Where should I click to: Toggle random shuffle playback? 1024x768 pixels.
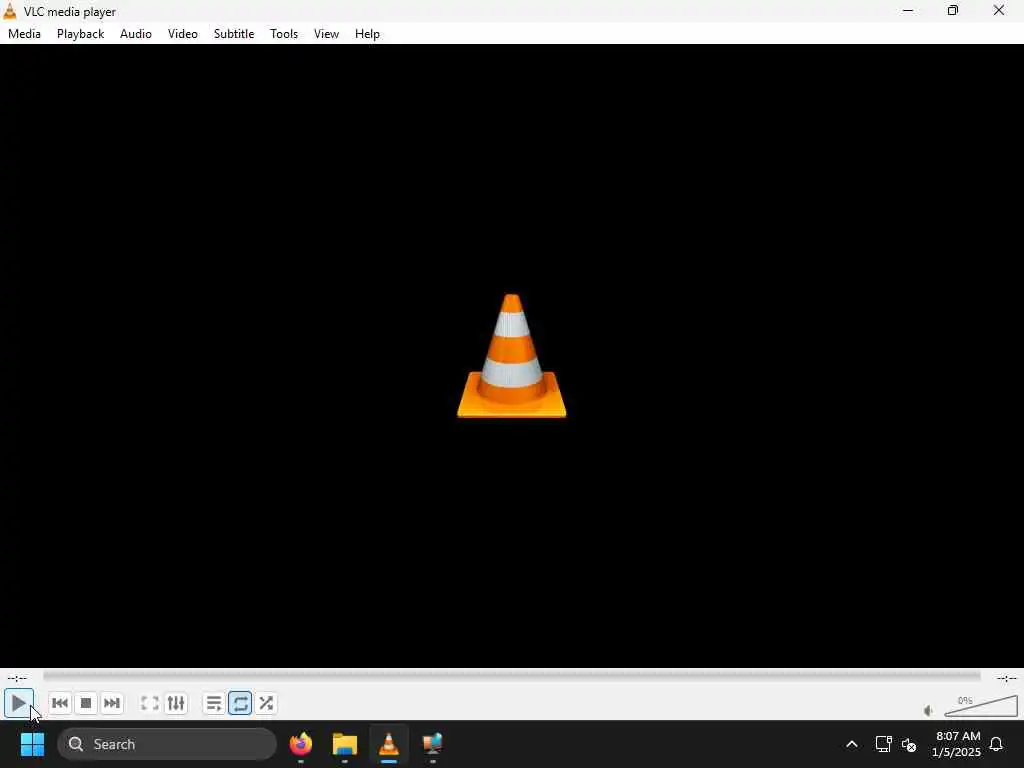[x=266, y=703]
